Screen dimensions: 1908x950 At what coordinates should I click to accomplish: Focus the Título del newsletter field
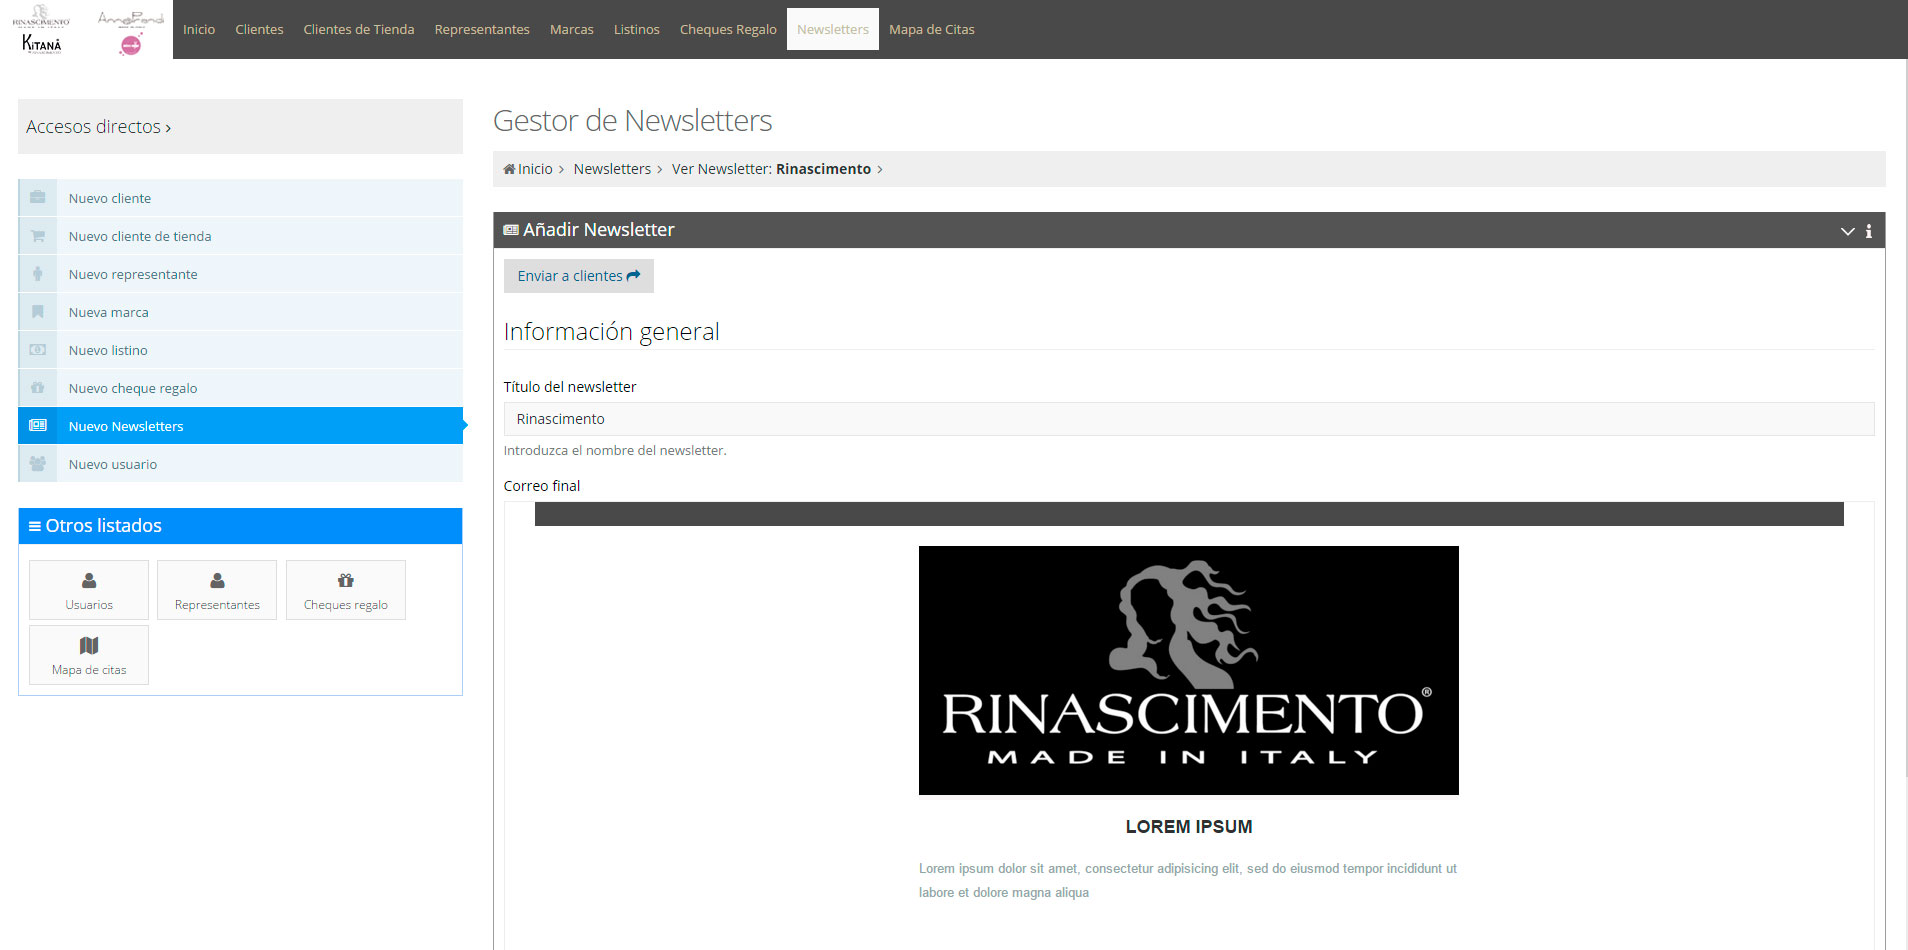click(1188, 419)
